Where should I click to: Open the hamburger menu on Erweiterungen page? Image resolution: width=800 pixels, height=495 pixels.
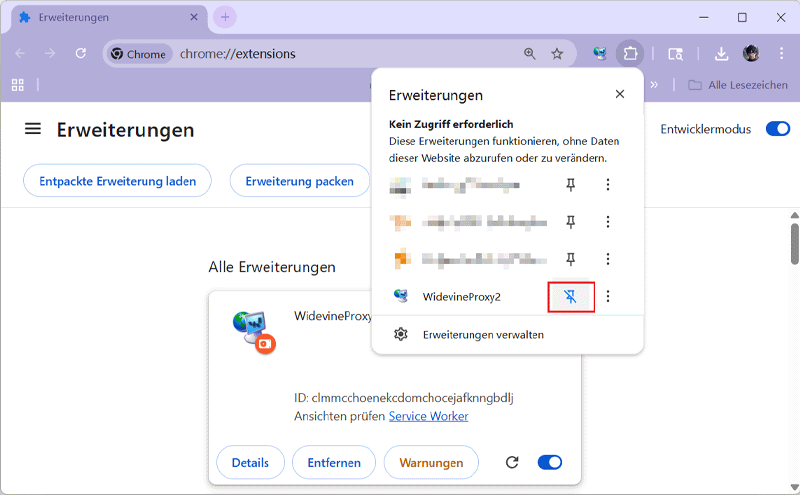[33, 129]
